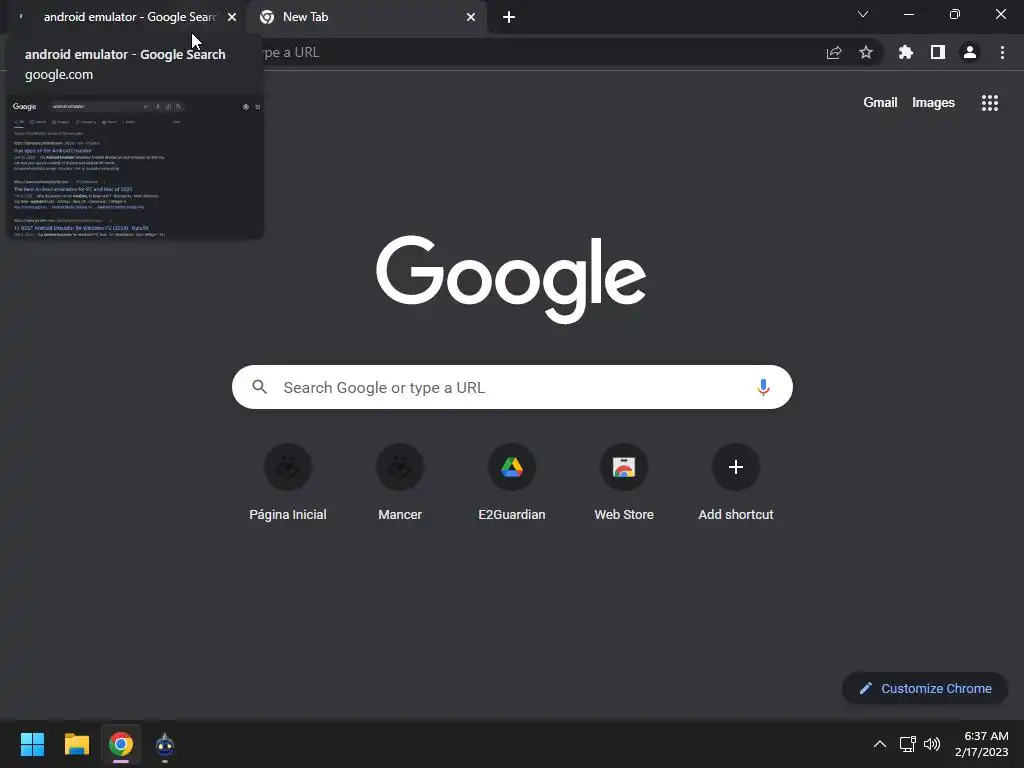Viewport: 1024px width, 768px height.
Task: Click the Chrome taskbar icon
Action: 121,744
